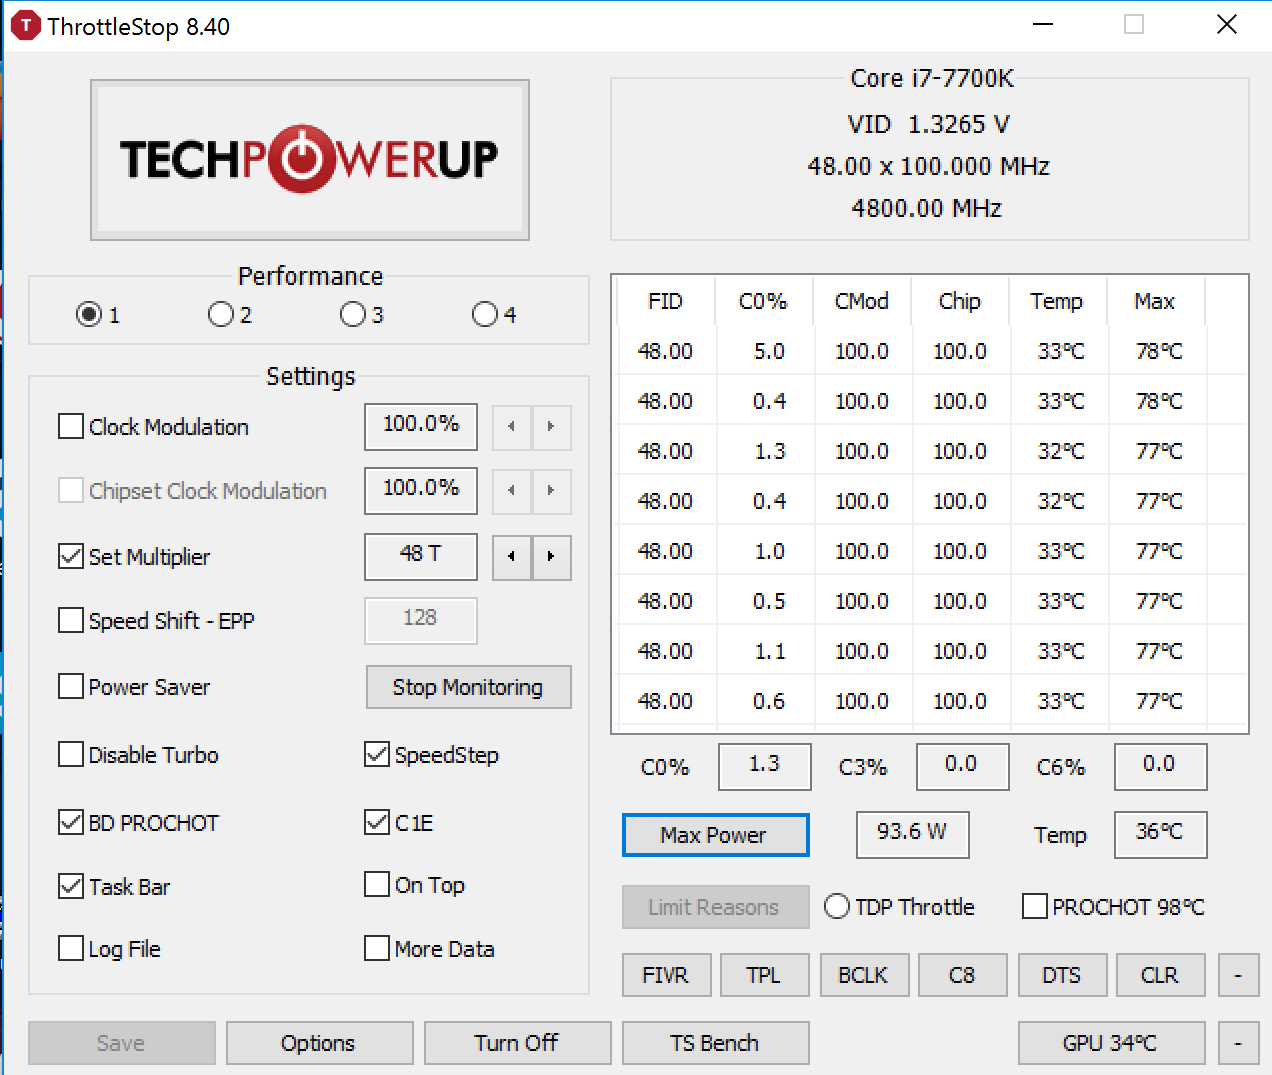This screenshot has height=1075, width=1272.
Task: Click the C0% column header
Action: tap(763, 301)
